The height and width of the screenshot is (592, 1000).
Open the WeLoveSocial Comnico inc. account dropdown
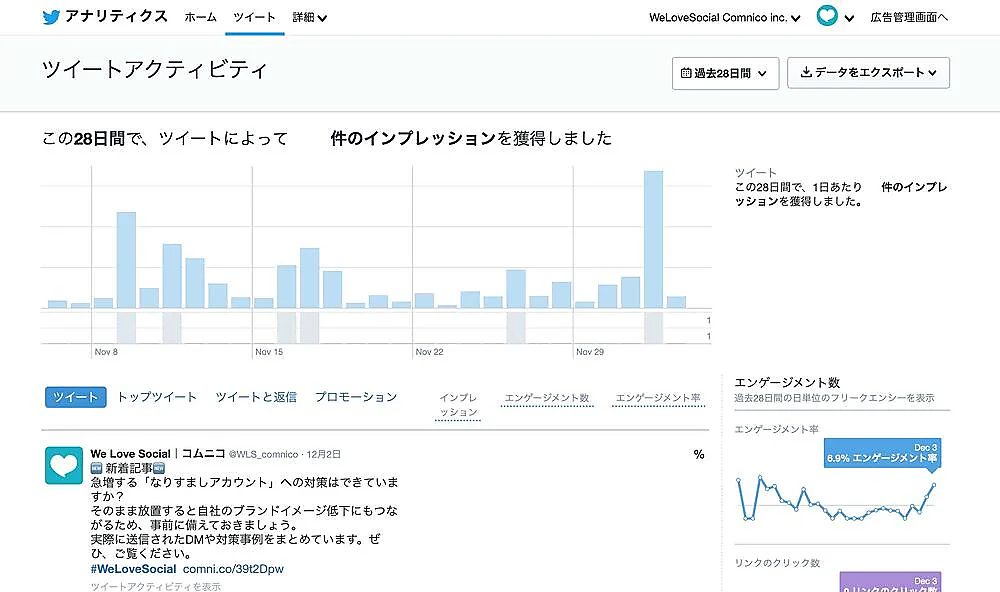click(724, 18)
